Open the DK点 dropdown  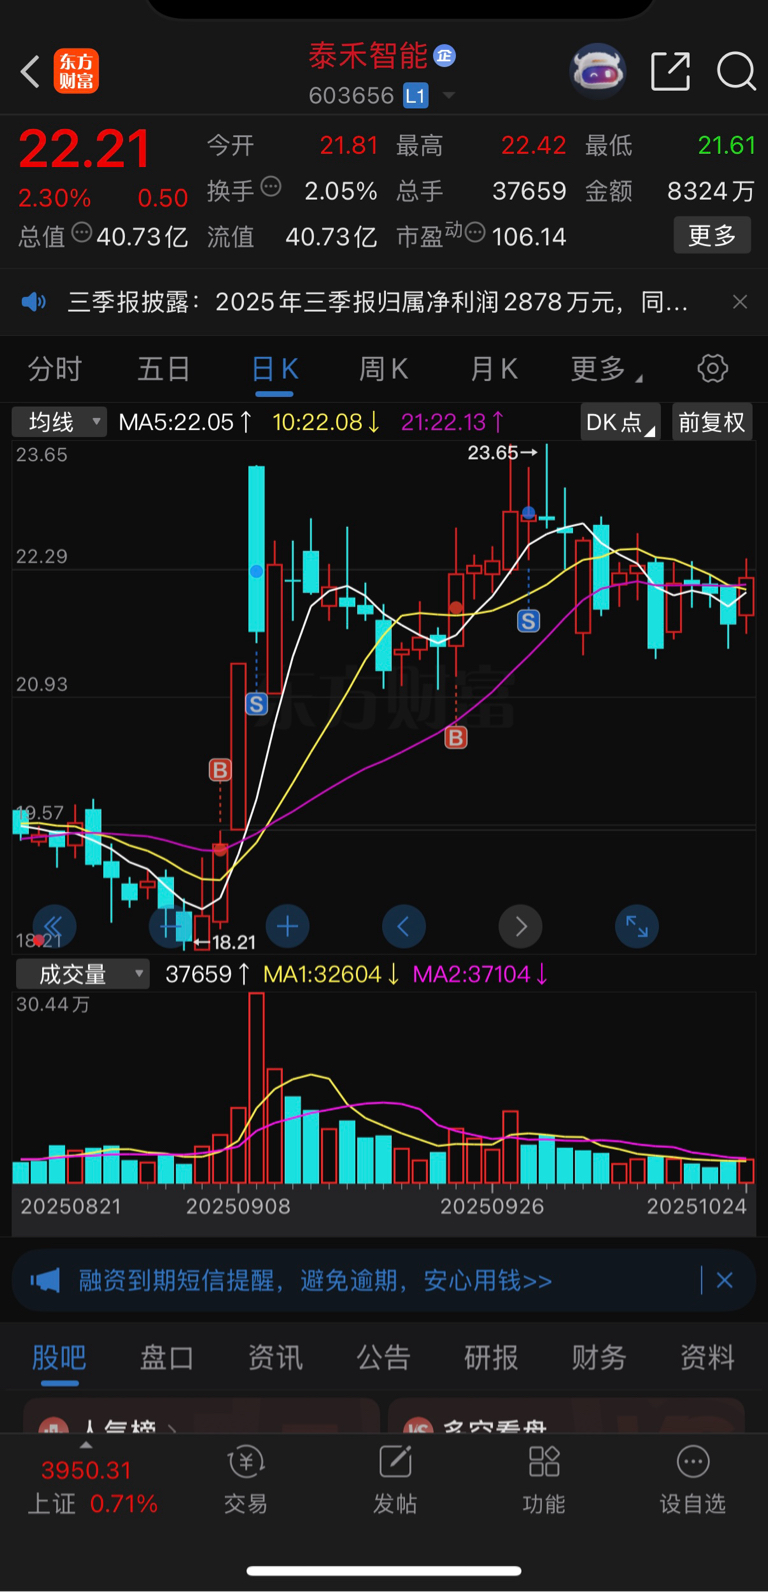tap(620, 422)
